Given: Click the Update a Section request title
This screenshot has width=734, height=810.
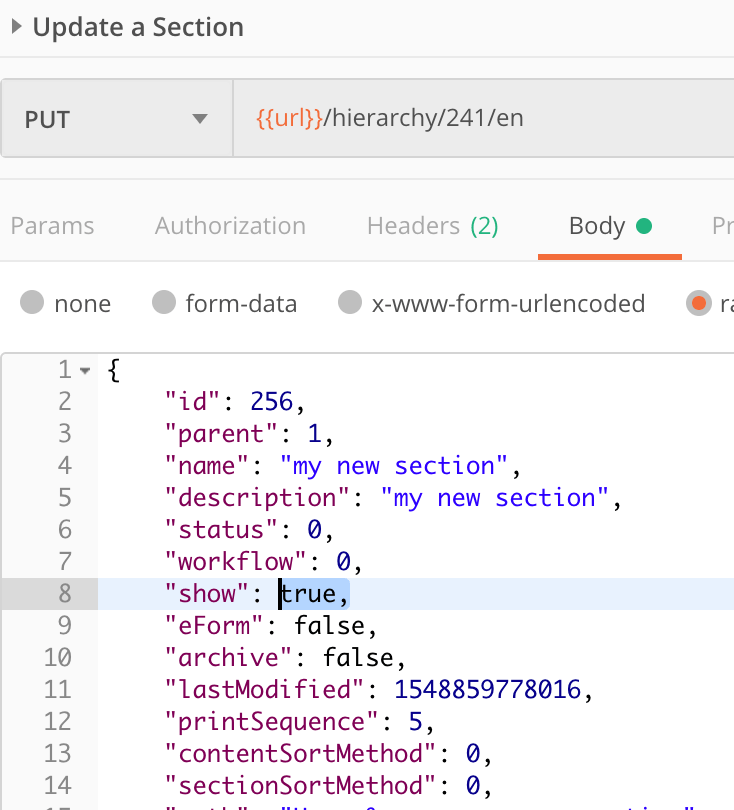Looking at the screenshot, I should point(138,27).
